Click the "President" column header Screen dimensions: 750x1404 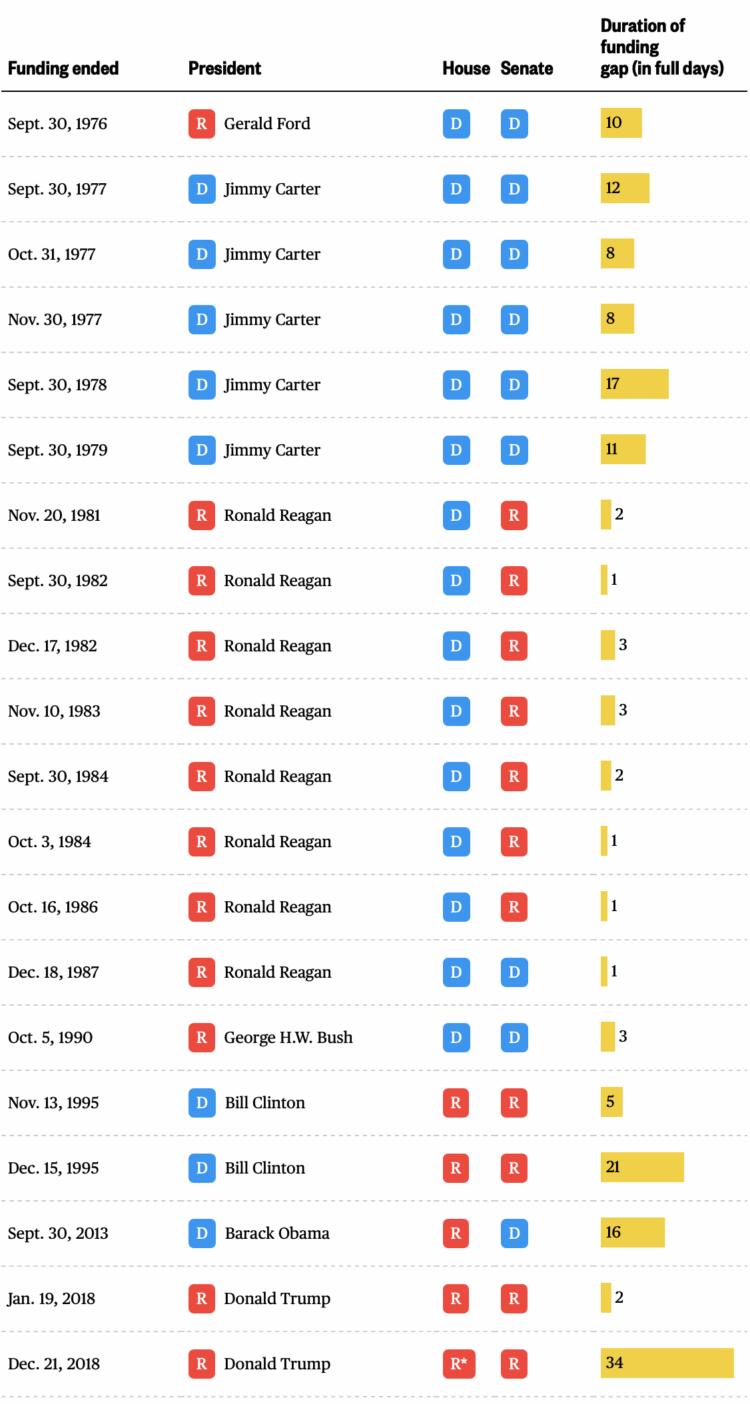tap(224, 68)
